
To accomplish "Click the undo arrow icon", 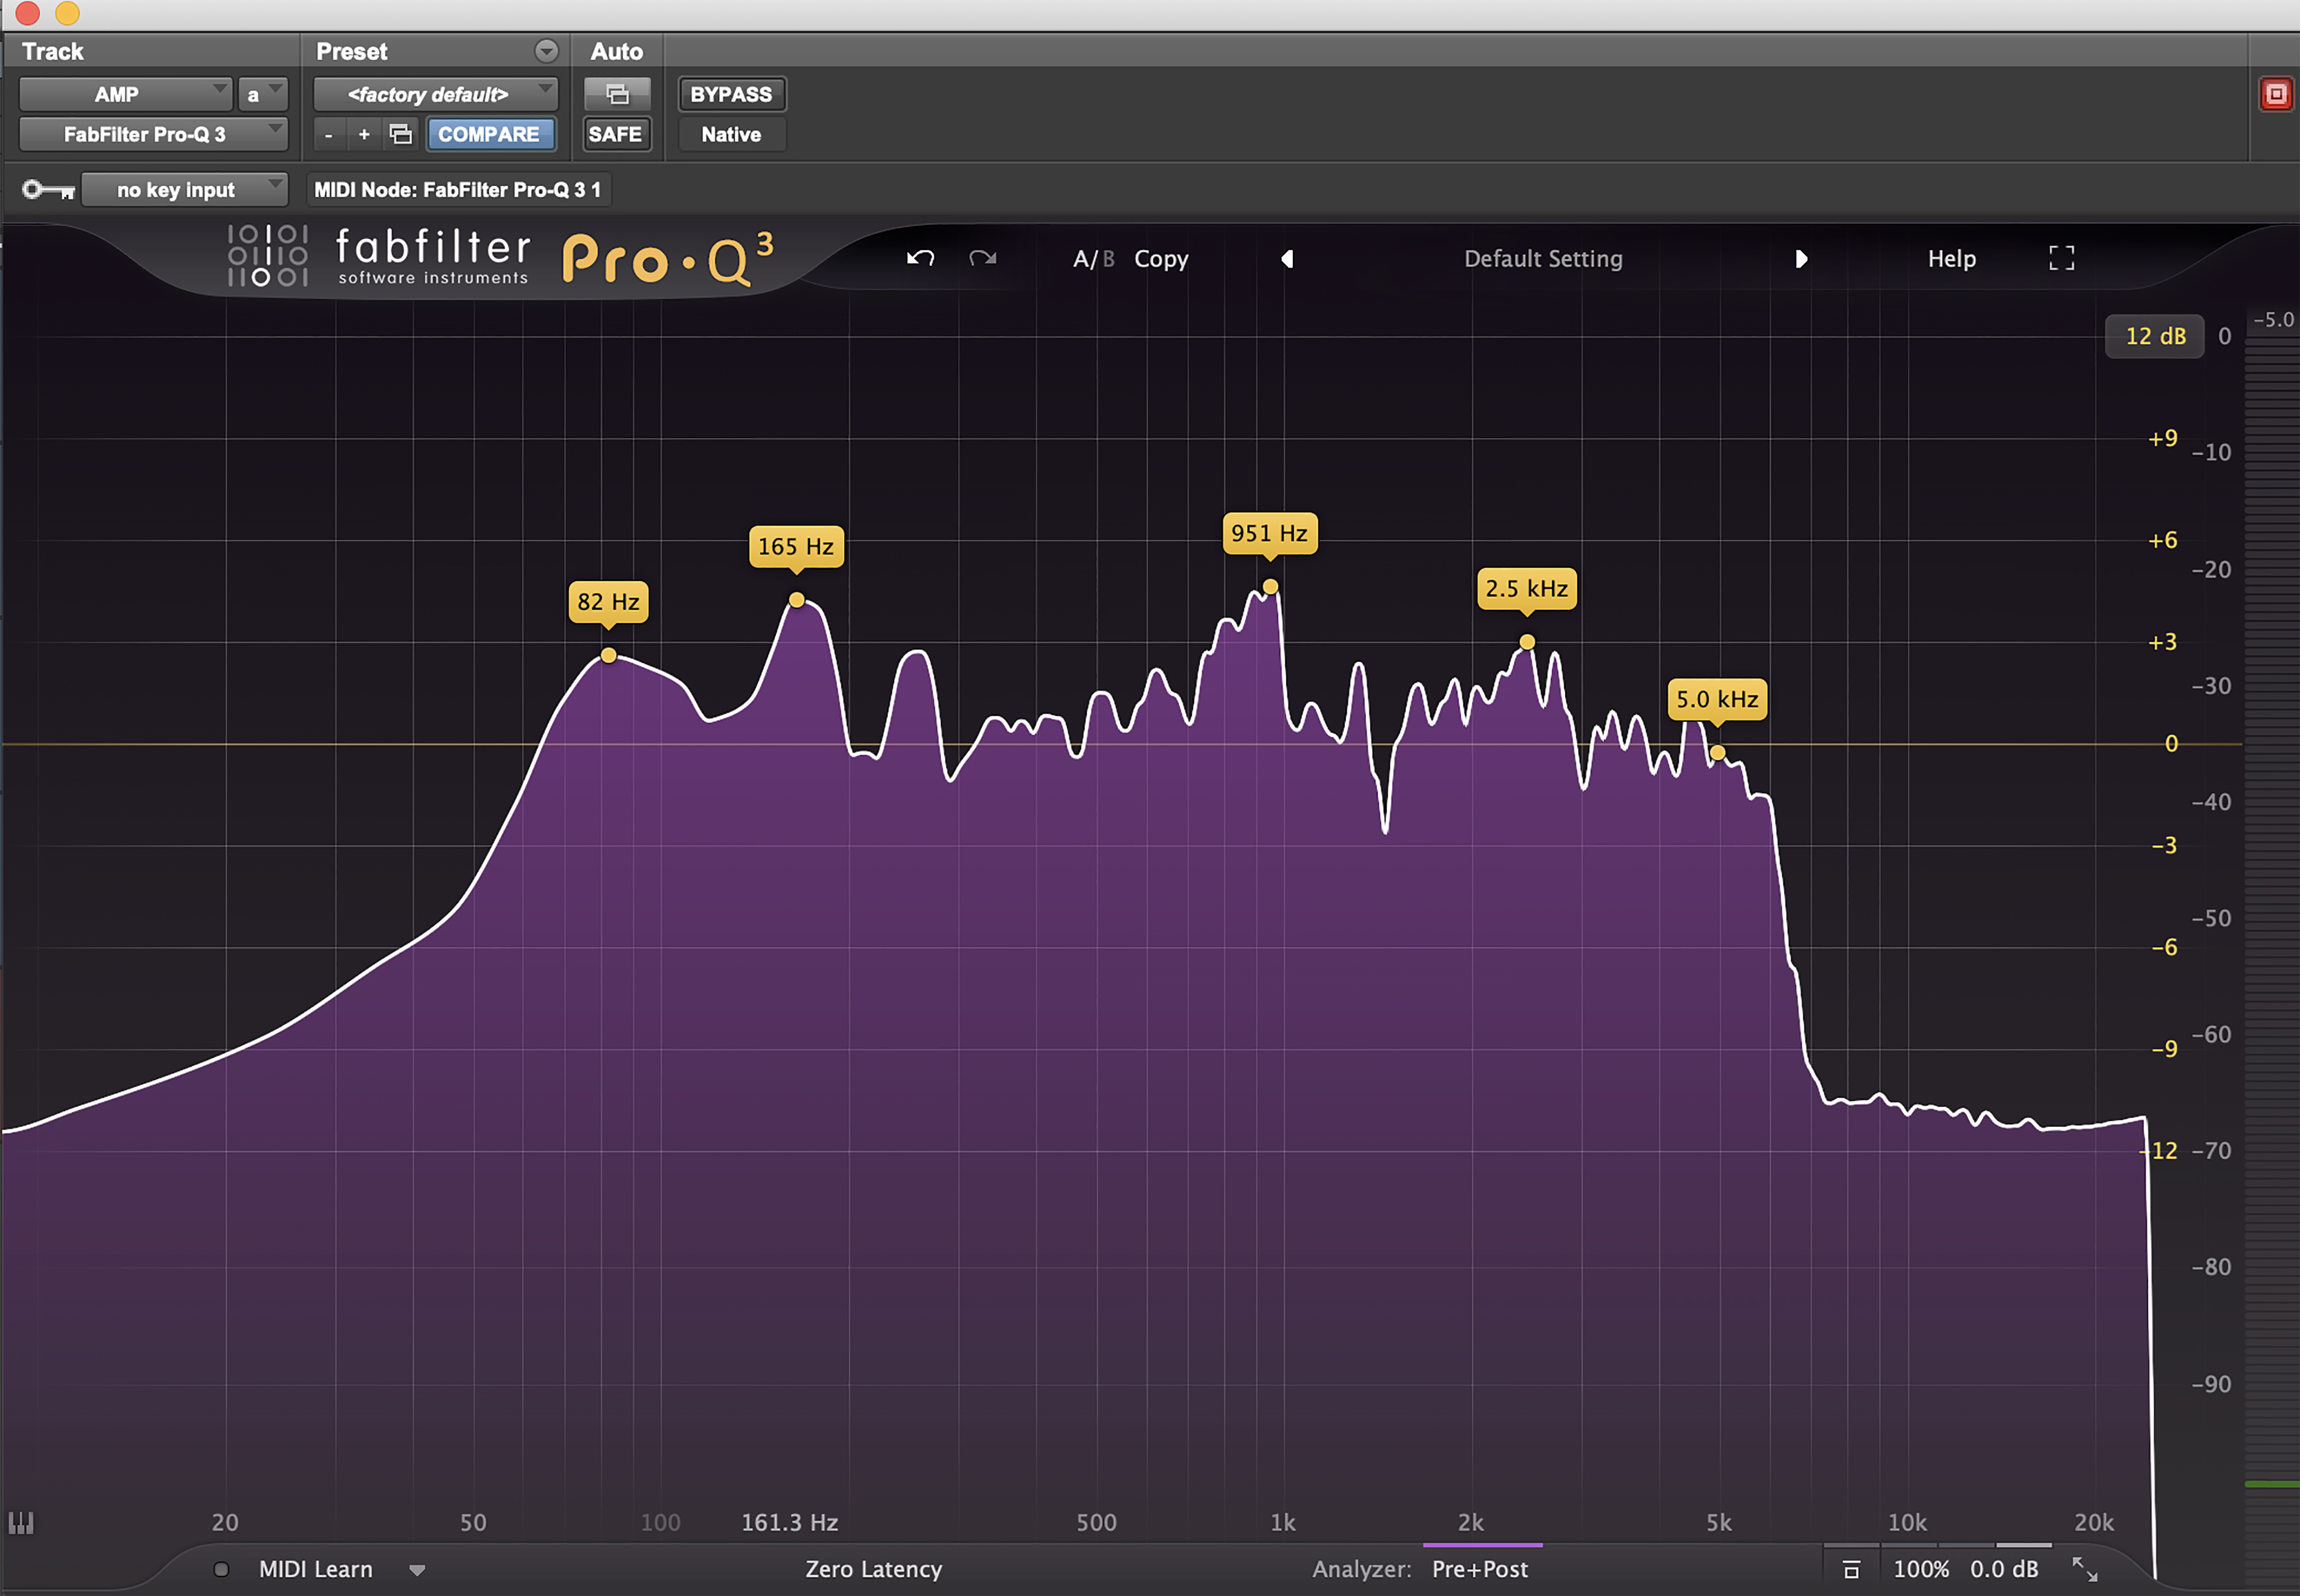I will click(x=920, y=258).
